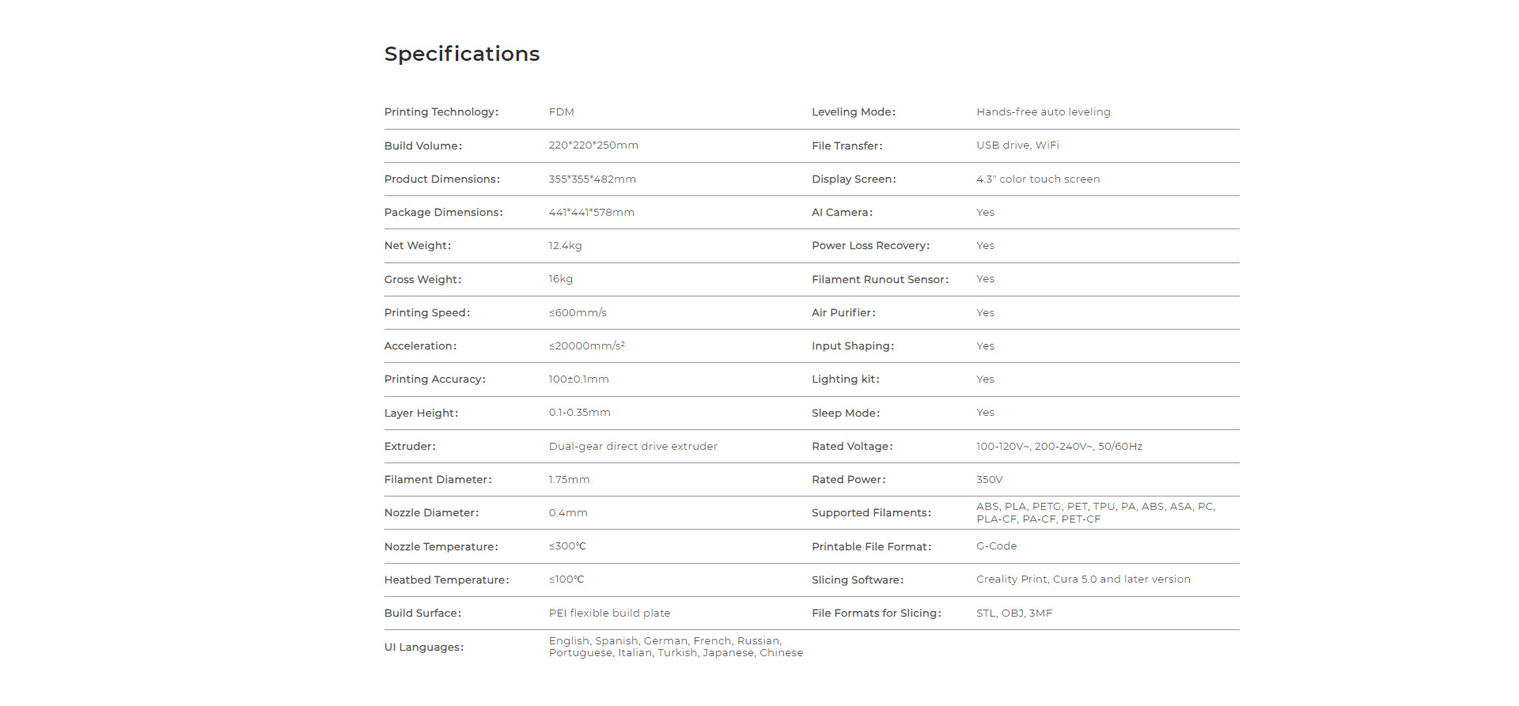1519x706 pixels.
Task: Click the Printing Technology label
Action: tap(441, 112)
